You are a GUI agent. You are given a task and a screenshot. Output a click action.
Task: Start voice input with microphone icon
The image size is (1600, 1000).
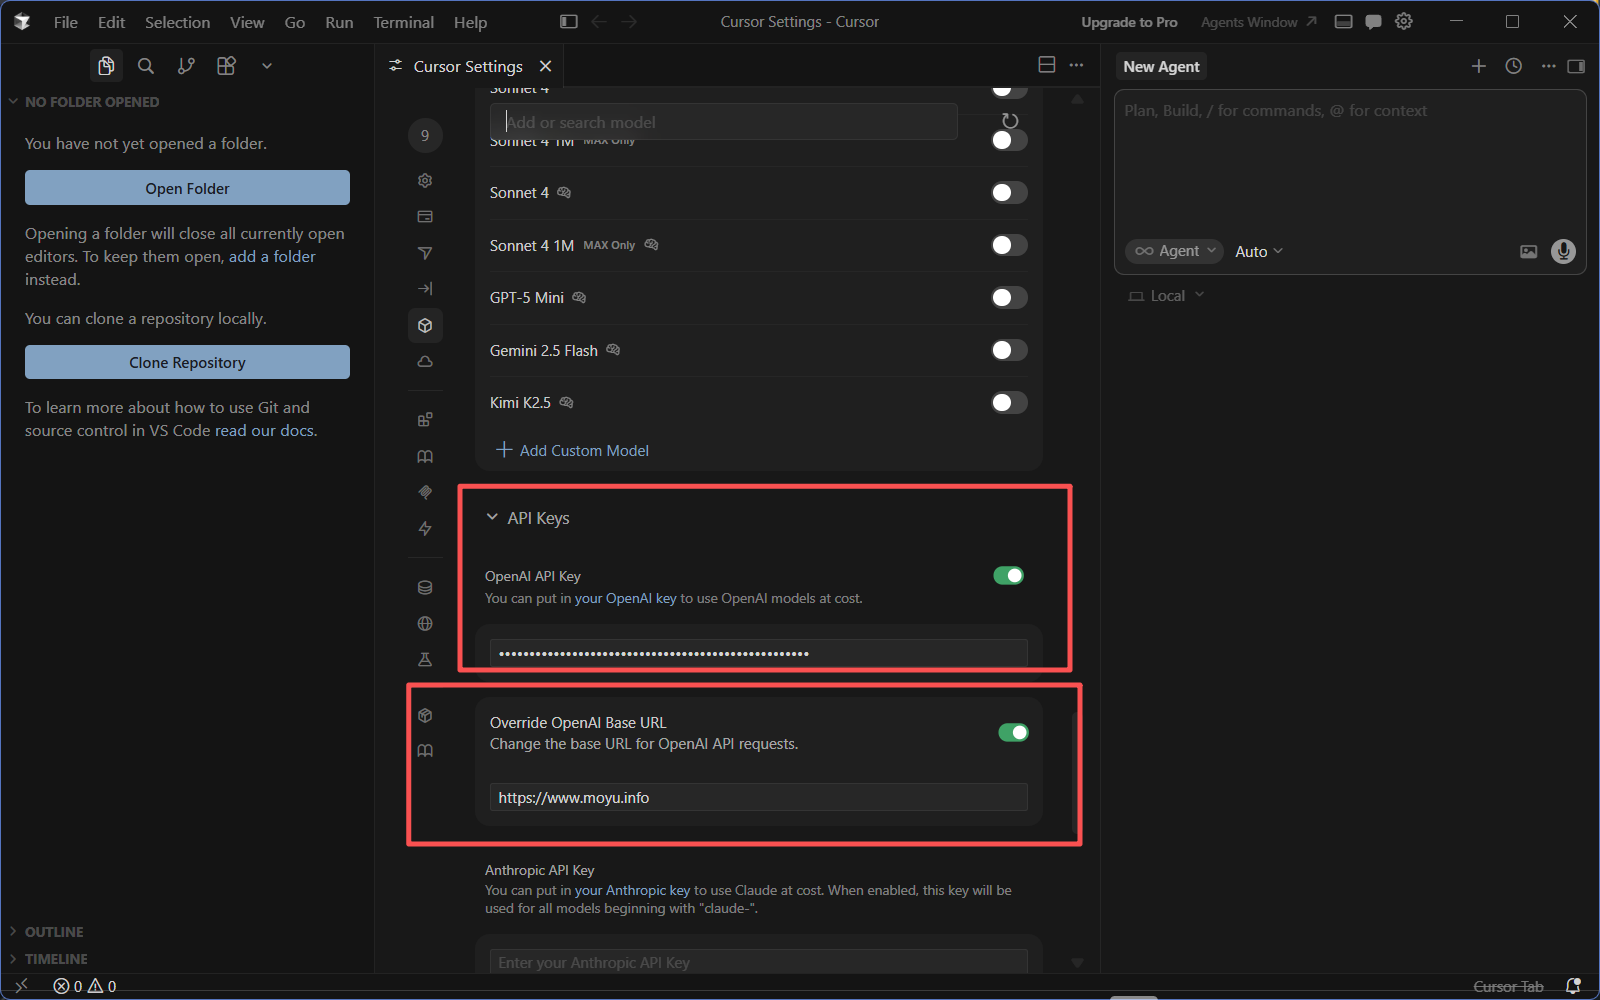[1563, 251]
